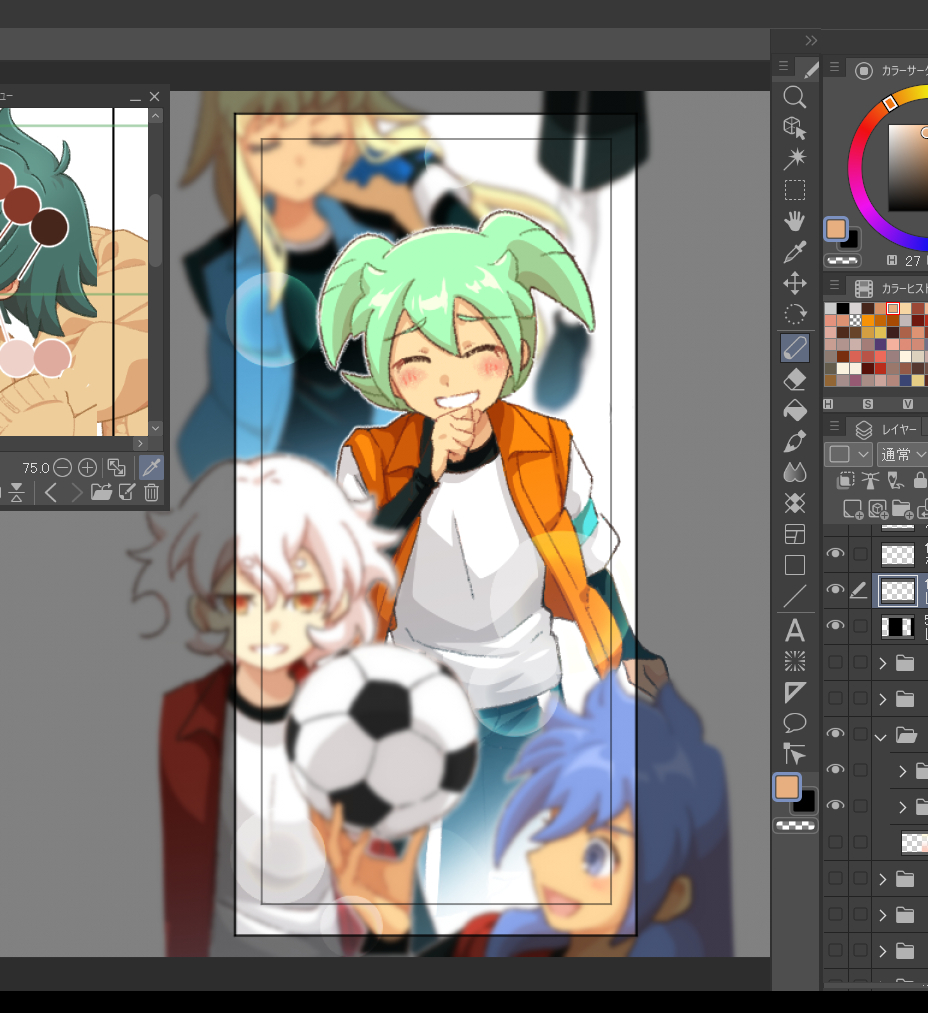Show previous Sub View image

pyautogui.click(x=51, y=493)
